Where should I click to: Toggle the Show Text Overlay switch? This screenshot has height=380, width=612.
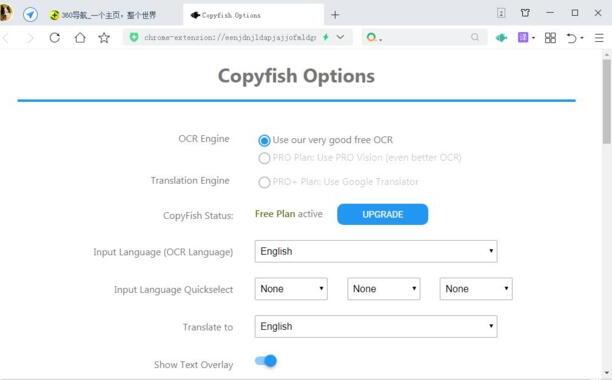266,361
